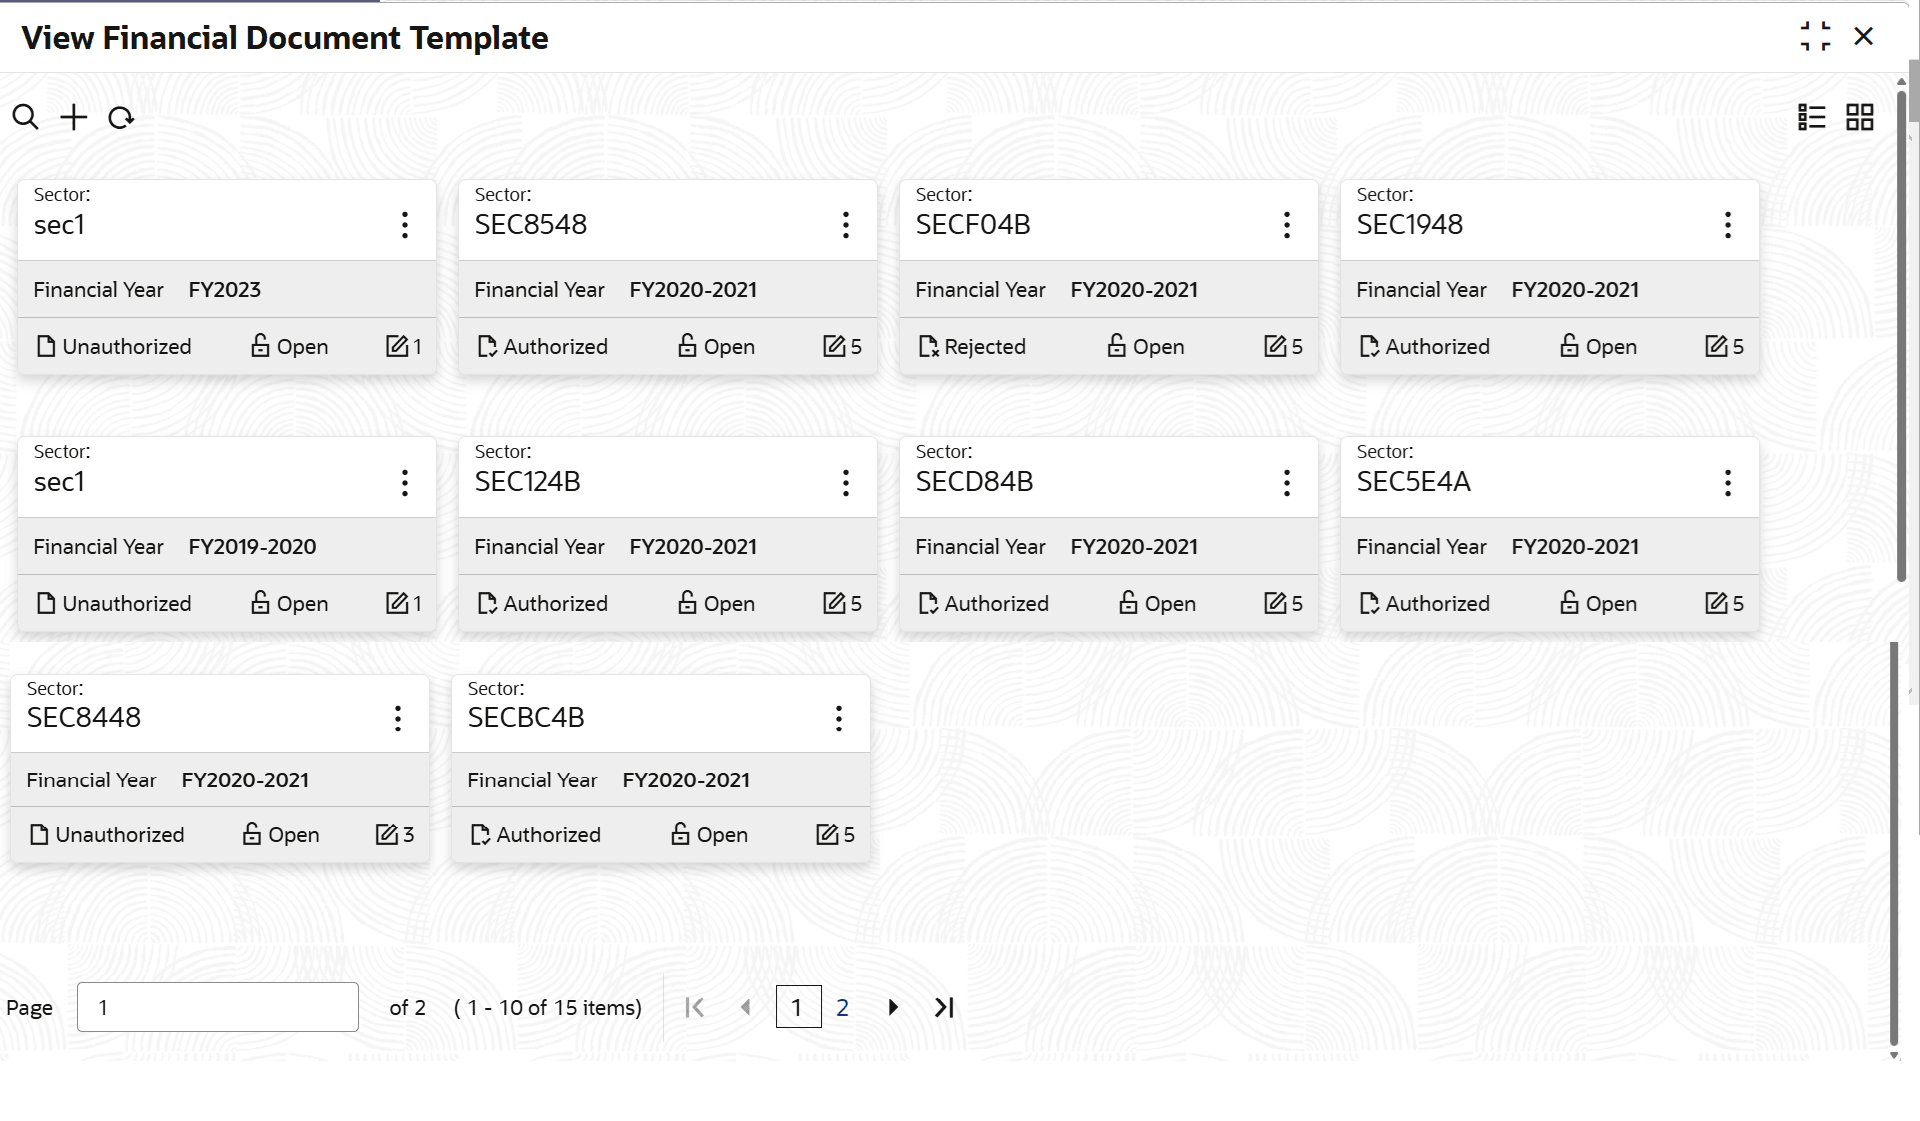Viewport: 1920px width, 1121px height.
Task: Expand options menu on SEC5E4A card
Action: tap(1728, 483)
